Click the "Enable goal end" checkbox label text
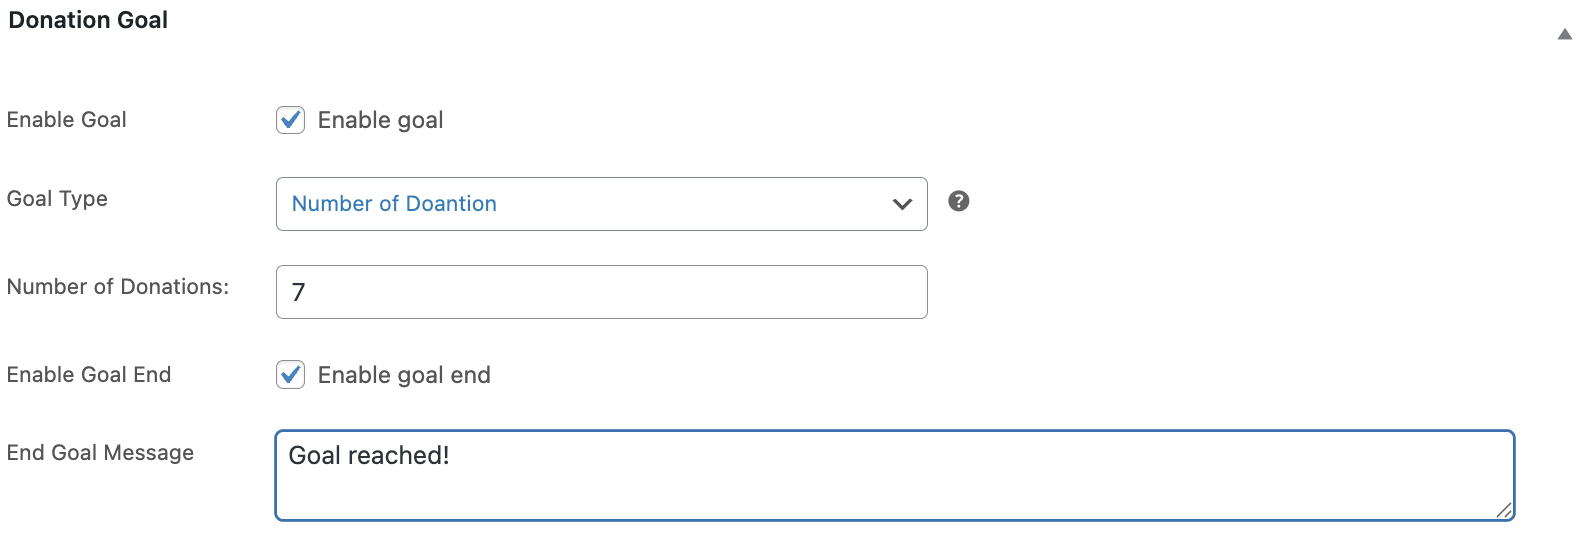The width and height of the screenshot is (1582, 544). click(x=404, y=375)
